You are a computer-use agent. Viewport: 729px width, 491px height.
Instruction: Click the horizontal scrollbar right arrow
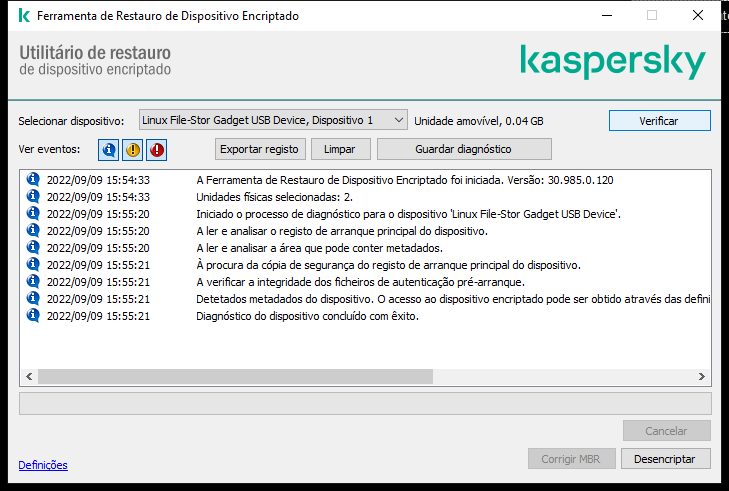tap(702, 377)
